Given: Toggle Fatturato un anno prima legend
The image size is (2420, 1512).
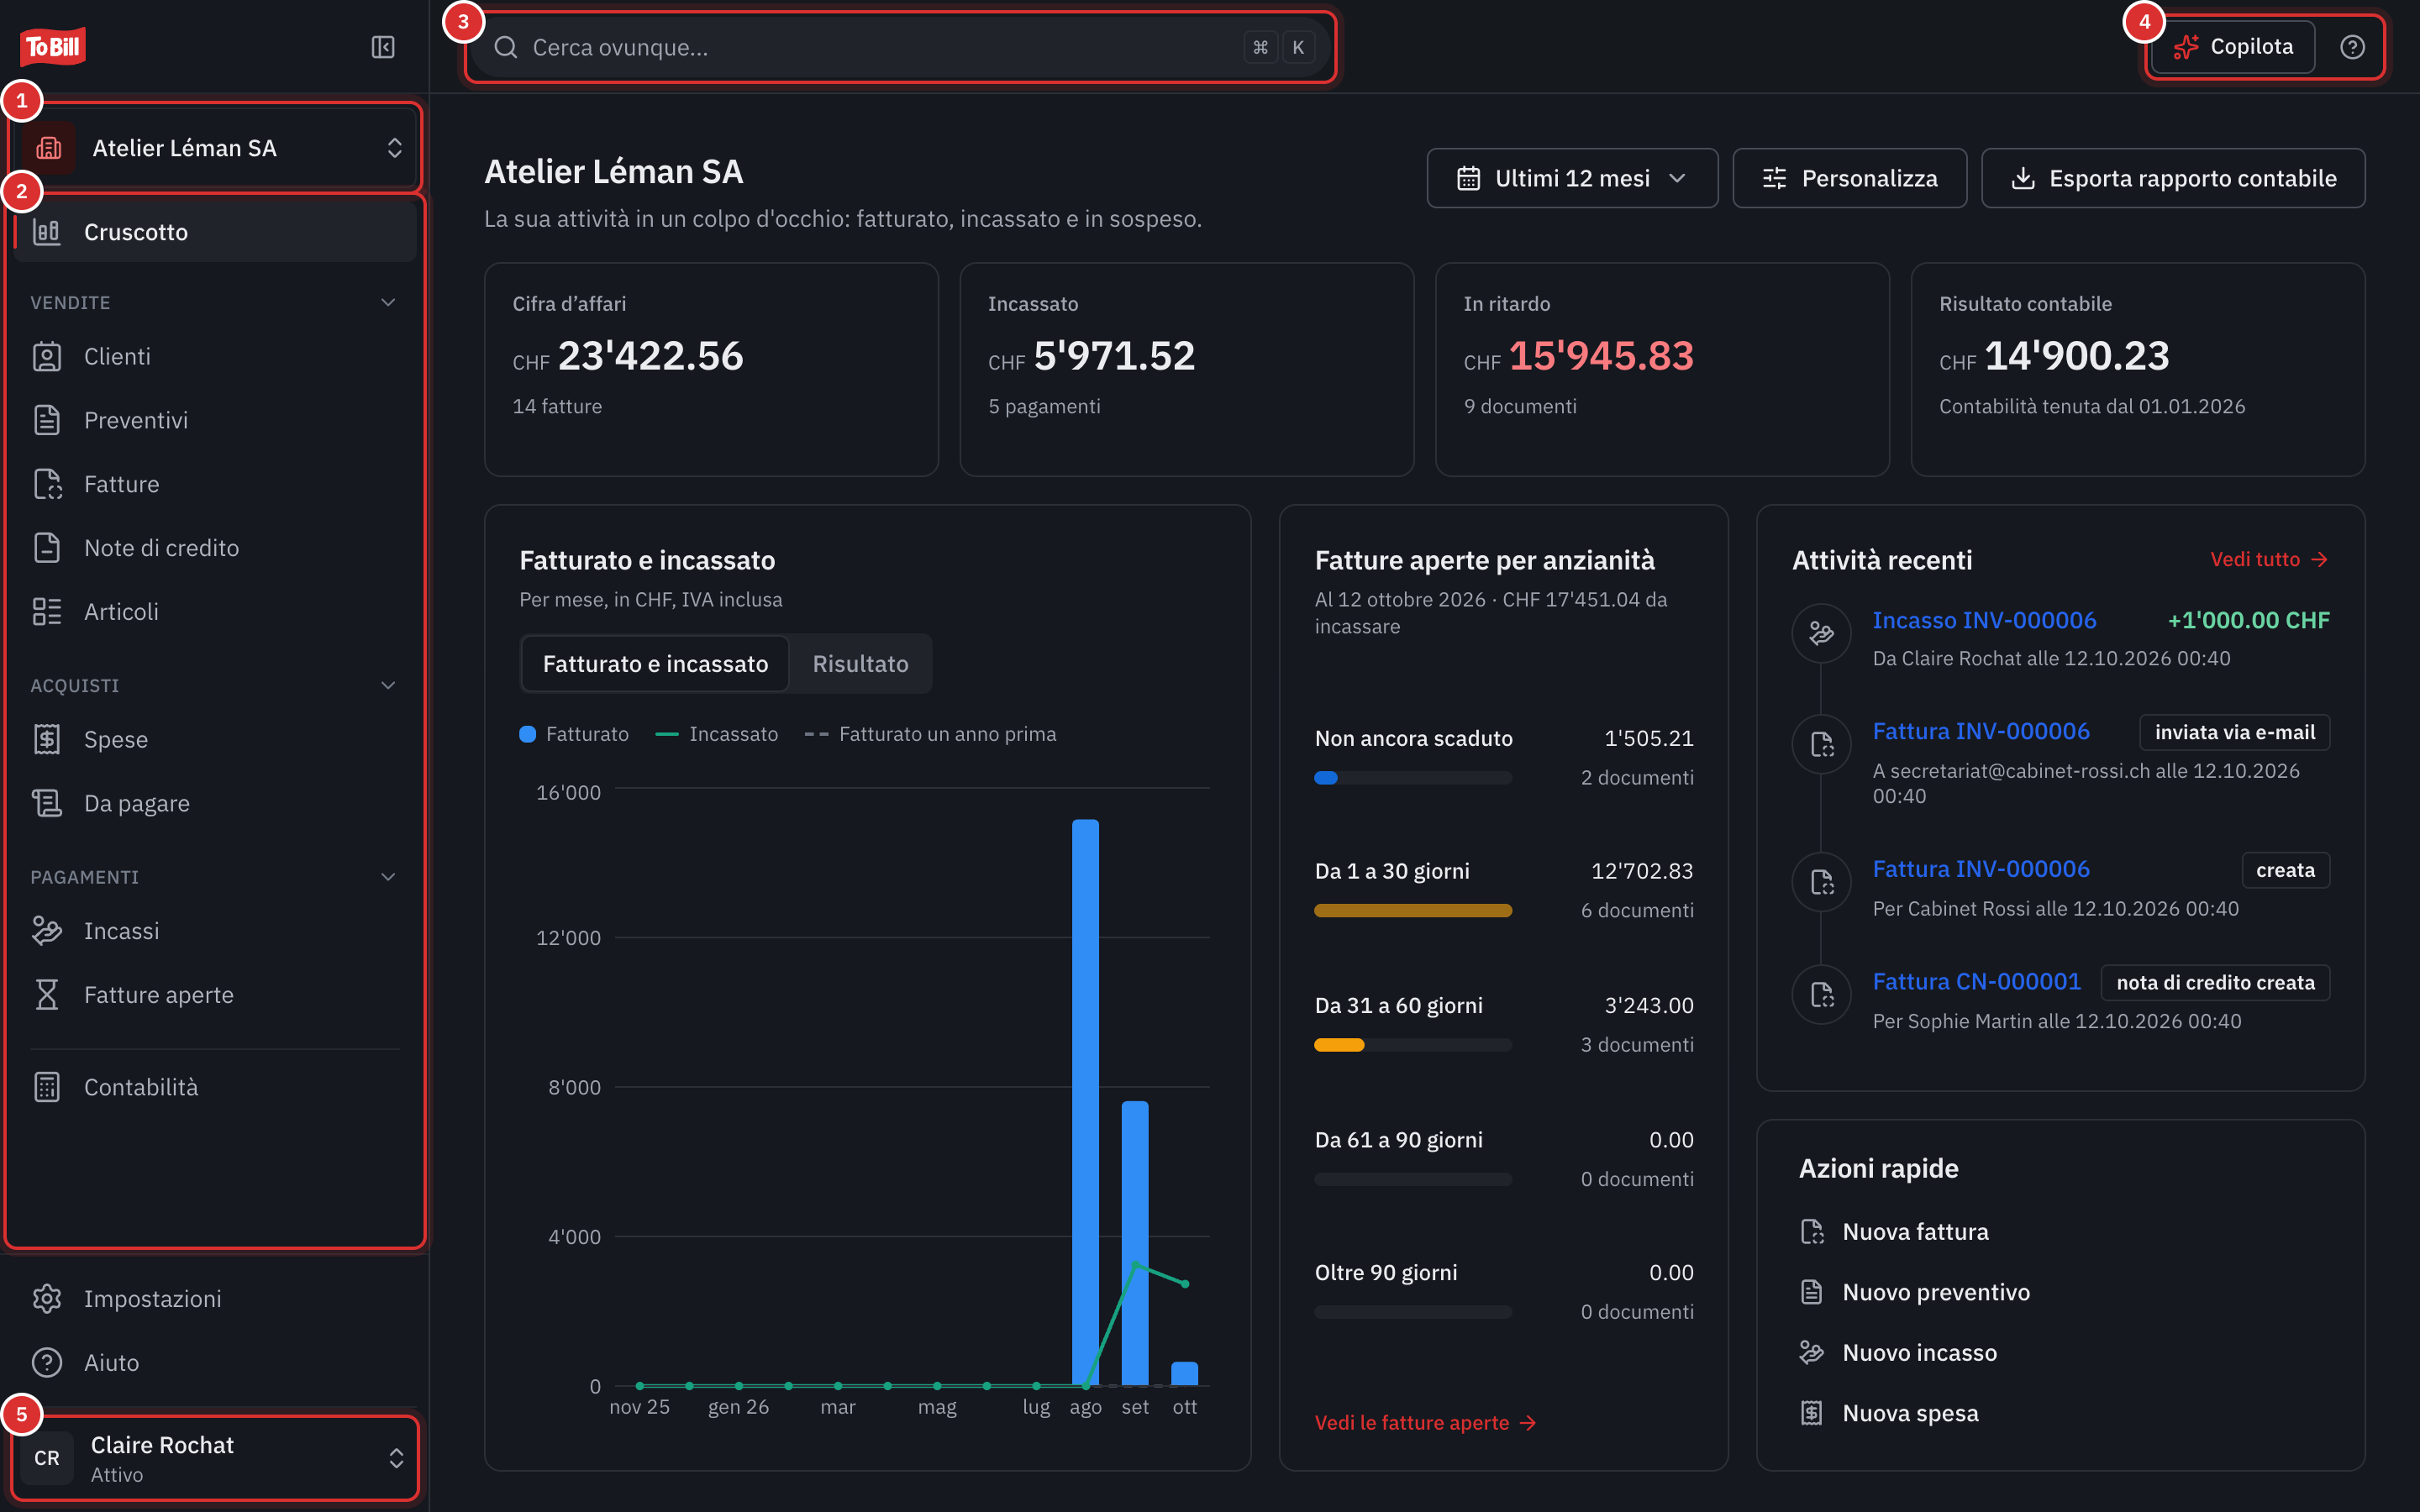Looking at the screenshot, I should (930, 734).
